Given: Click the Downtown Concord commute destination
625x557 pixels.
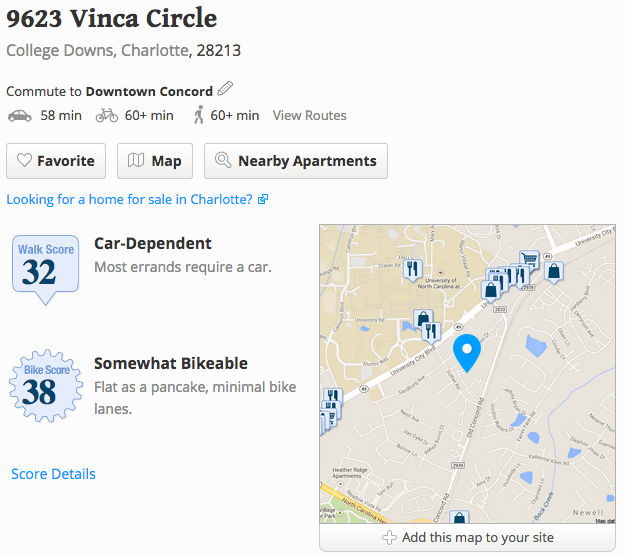Looking at the screenshot, I should (x=149, y=91).
